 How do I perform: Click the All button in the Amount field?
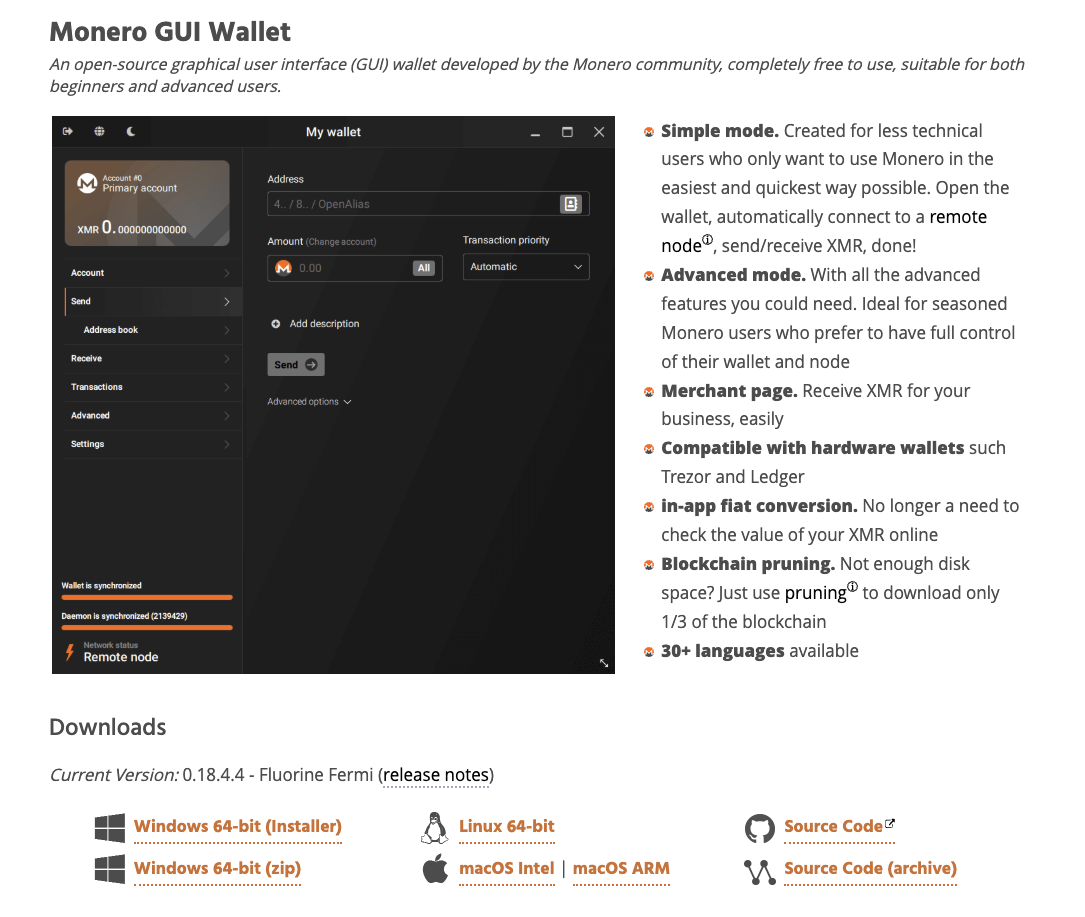(x=423, y=266)
